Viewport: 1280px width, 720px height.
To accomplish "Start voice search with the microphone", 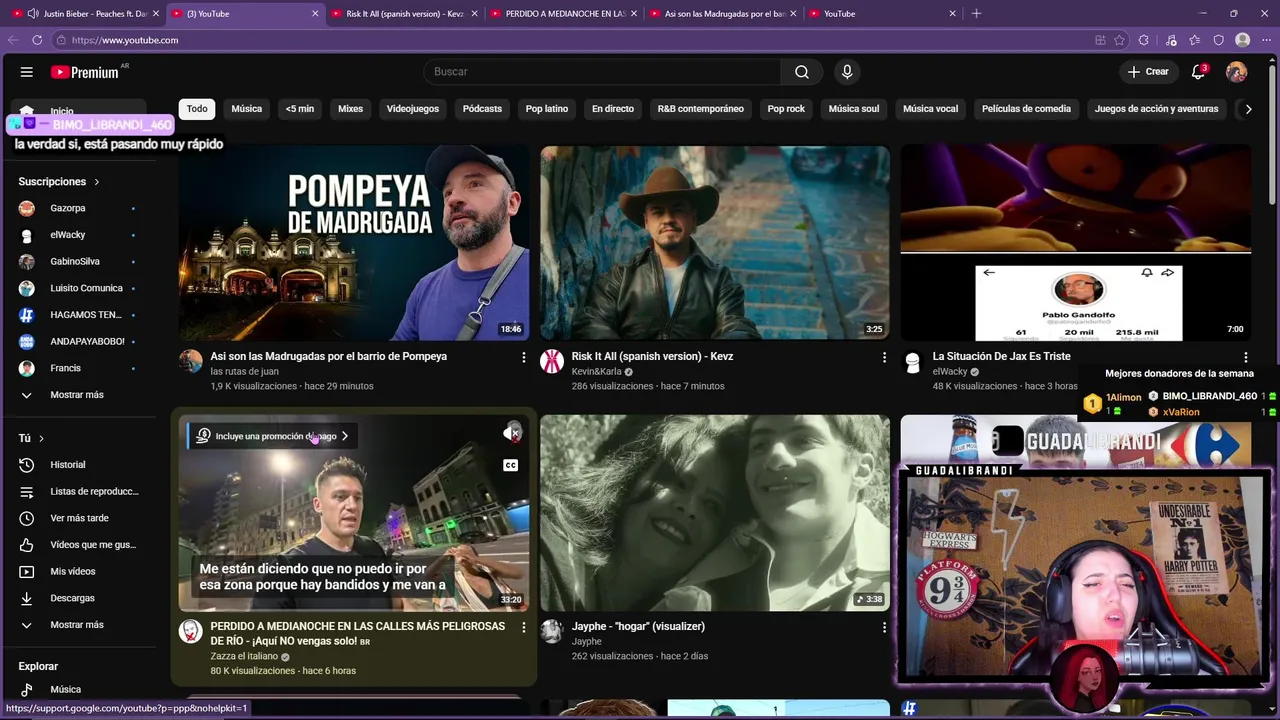I will click(x=847, y=72).
